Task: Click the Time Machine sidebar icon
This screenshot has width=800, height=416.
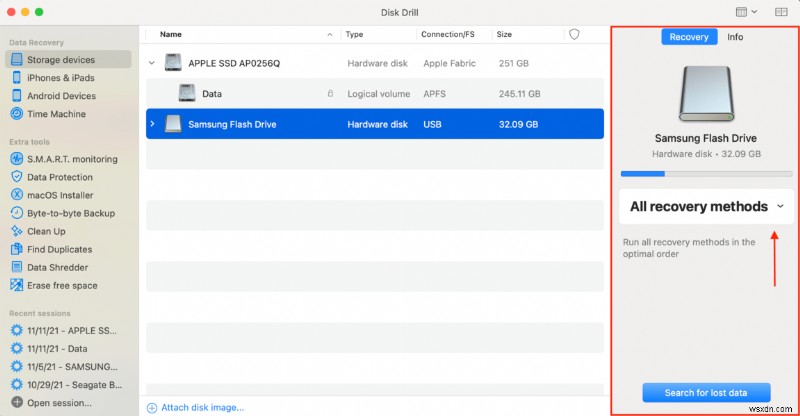Action: pyautogui.click(x=17, y=114)
